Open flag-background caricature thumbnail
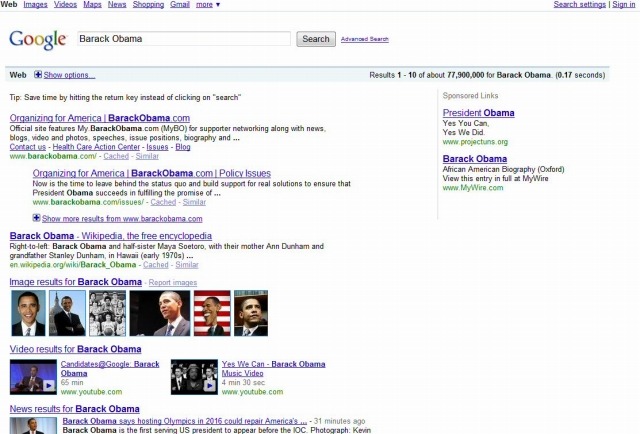Screen dimensions: 640x434 [212, 313]
